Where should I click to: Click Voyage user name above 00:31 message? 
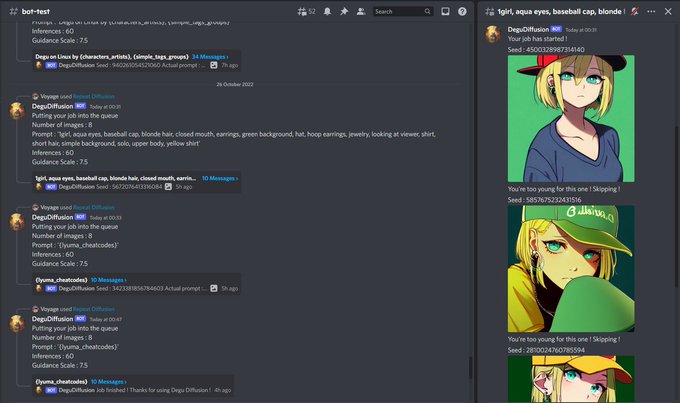click(49, 96)
